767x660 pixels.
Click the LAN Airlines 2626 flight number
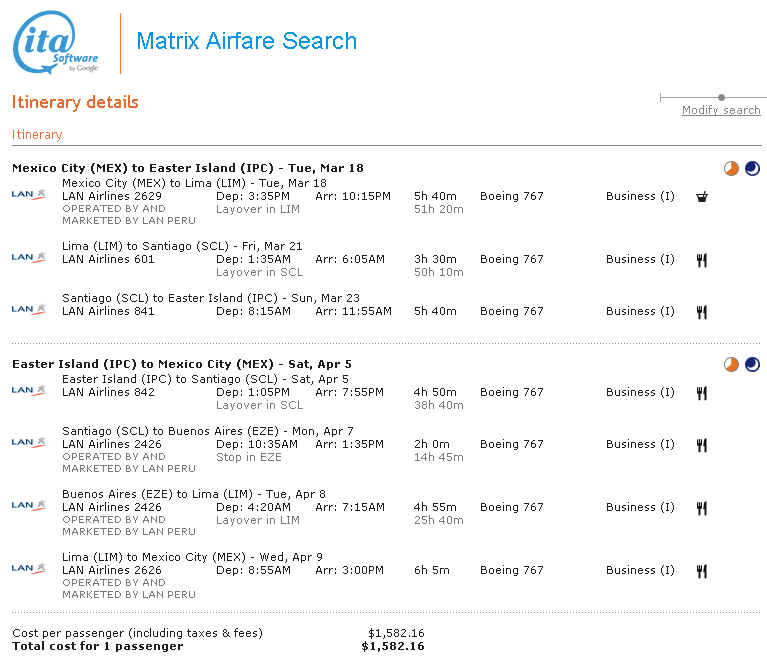(112, 570)
